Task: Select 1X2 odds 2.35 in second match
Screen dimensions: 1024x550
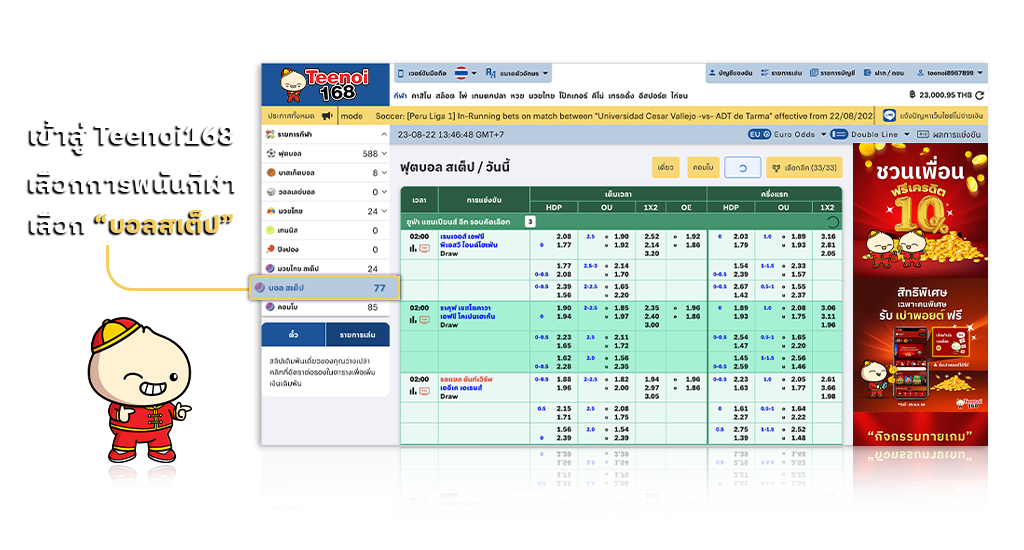Action: (652, 308)
